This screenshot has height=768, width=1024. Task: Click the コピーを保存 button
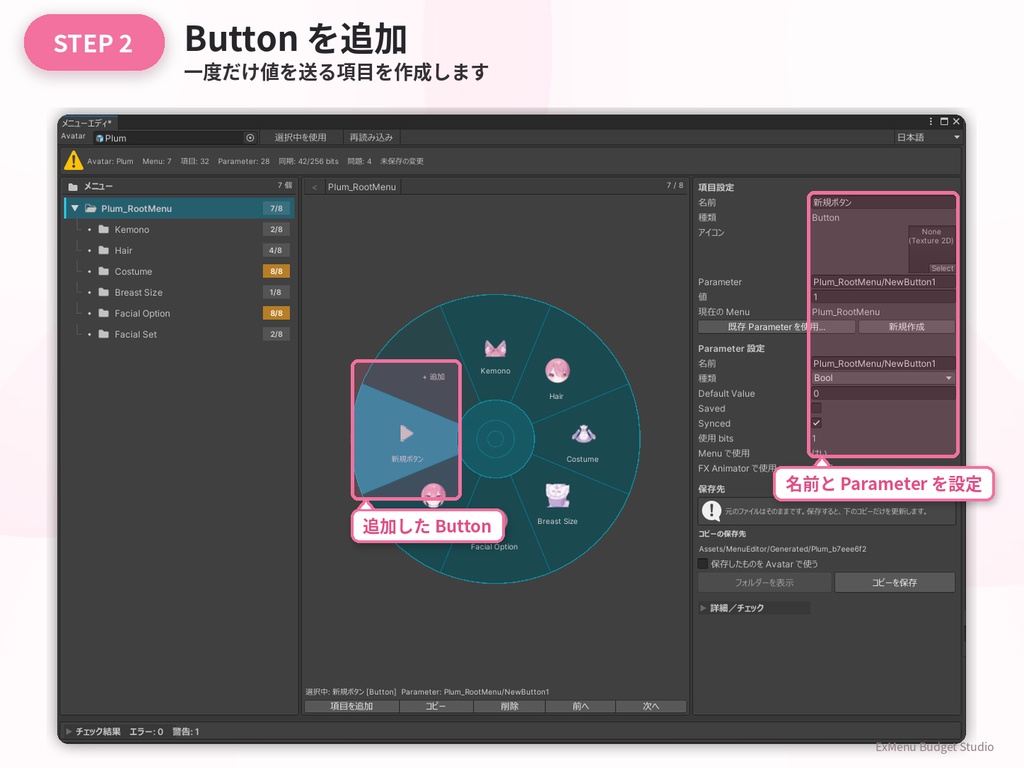(x=895, y=583)
